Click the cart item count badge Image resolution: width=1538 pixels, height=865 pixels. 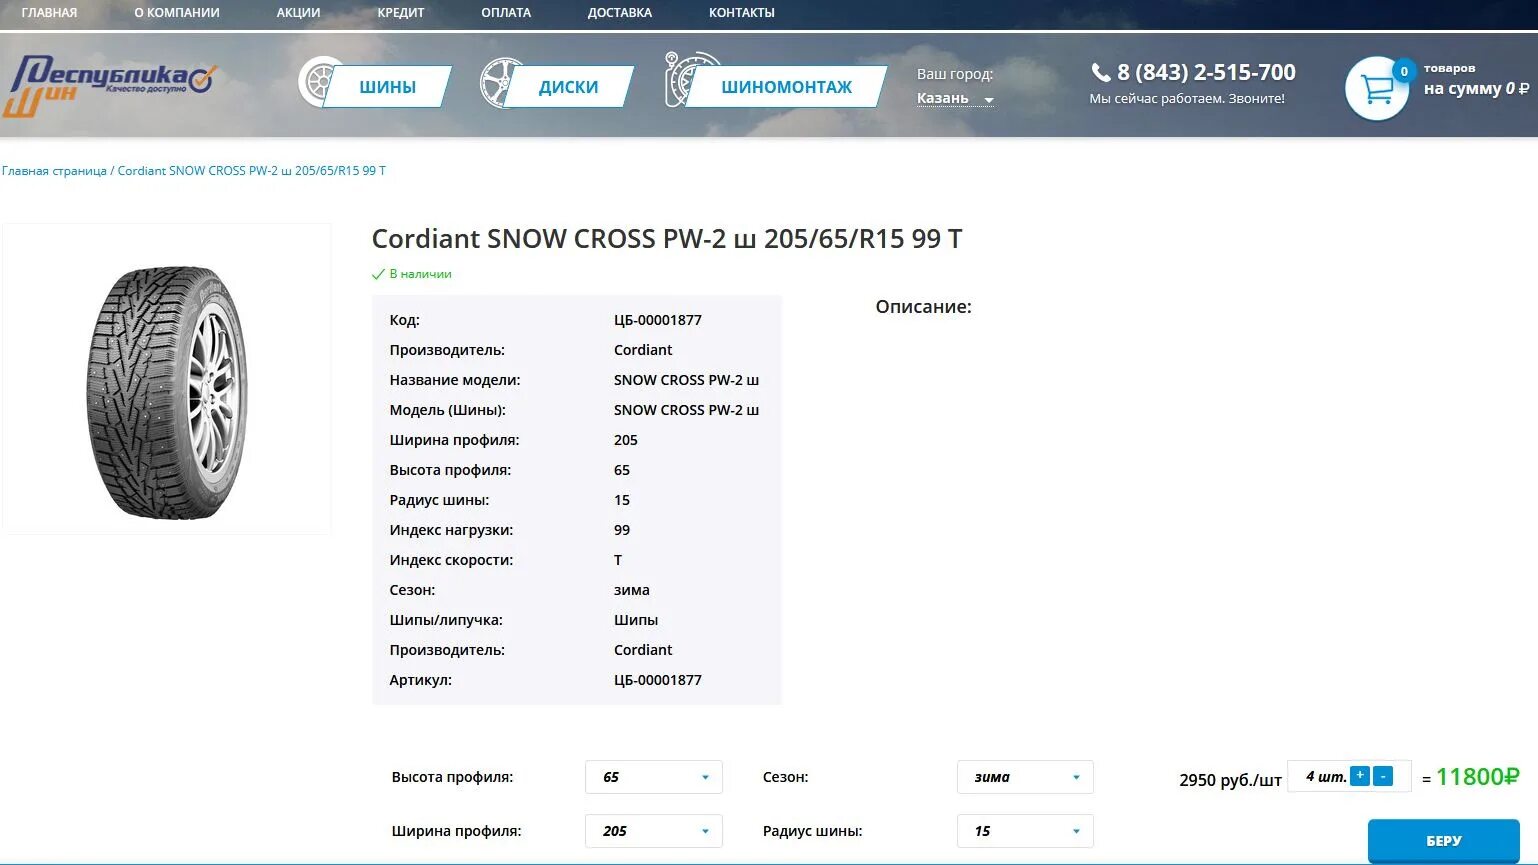pos(1404,71)
